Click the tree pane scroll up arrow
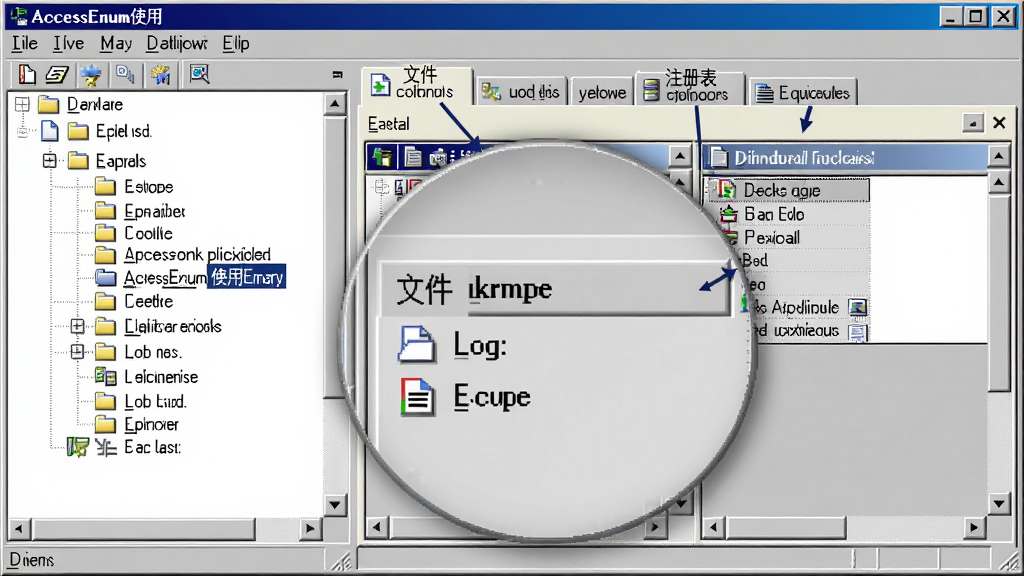 point(334,103)
